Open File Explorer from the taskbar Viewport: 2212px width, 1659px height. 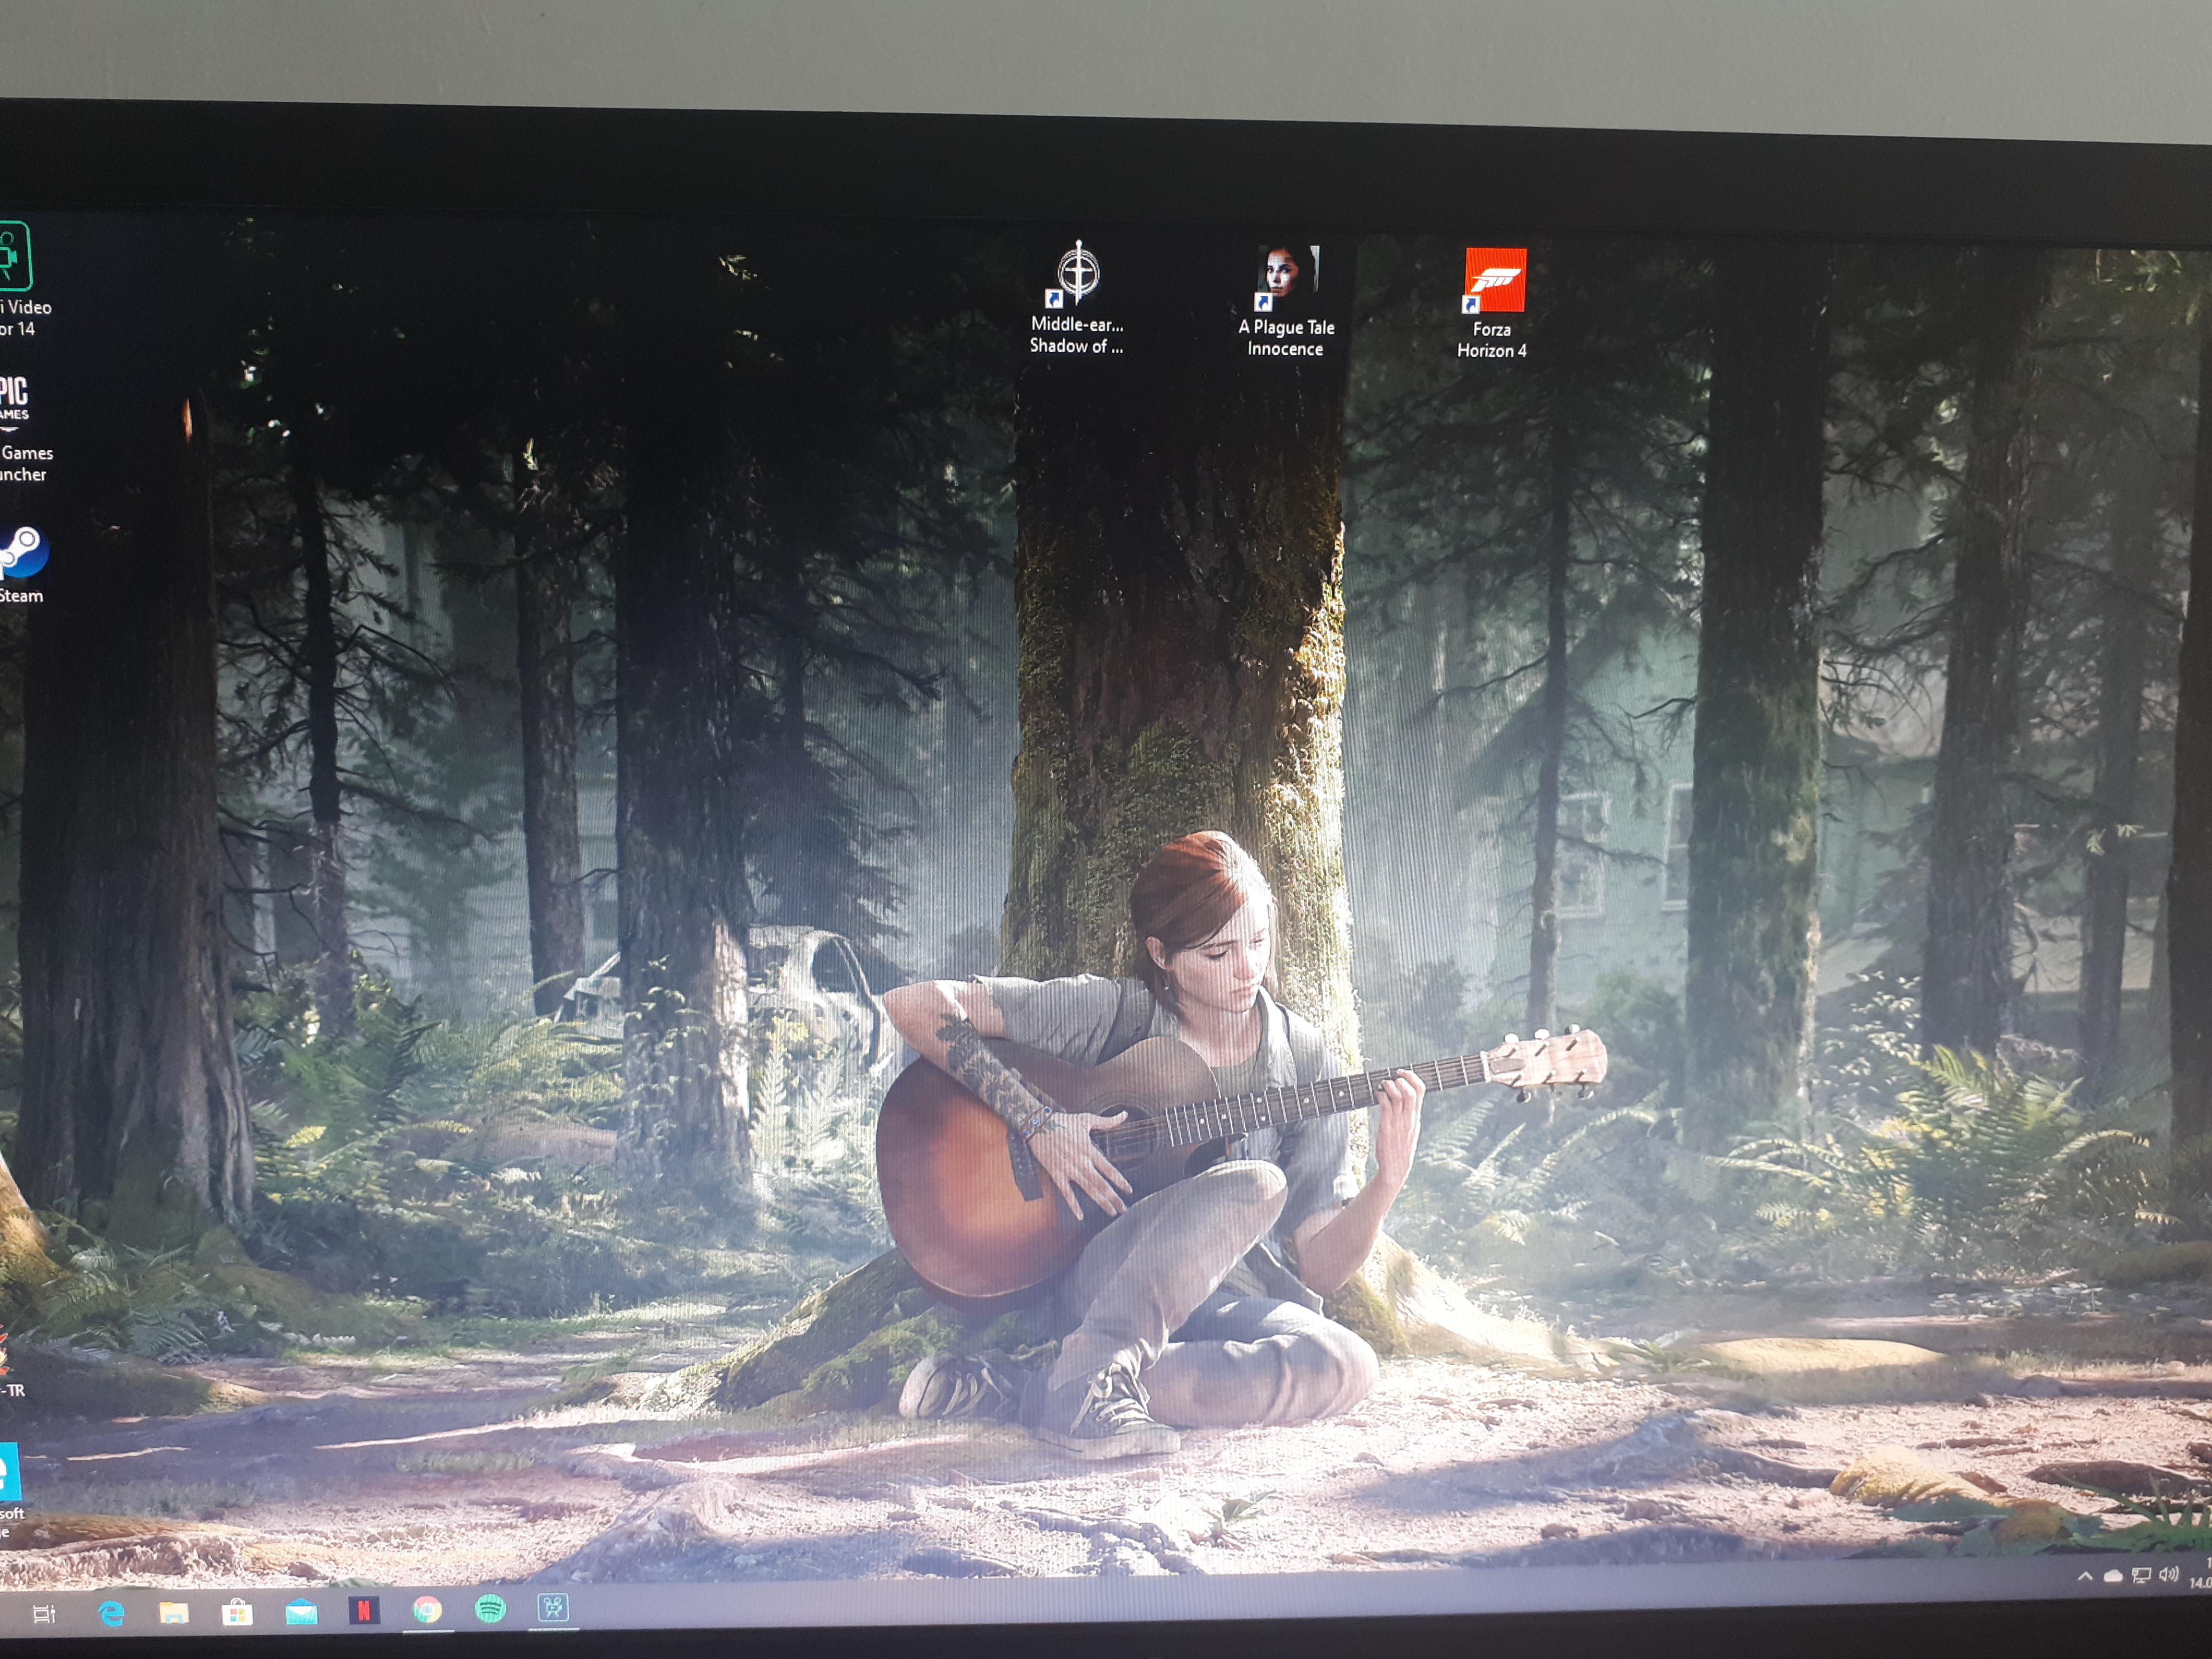coord(174,1613)
